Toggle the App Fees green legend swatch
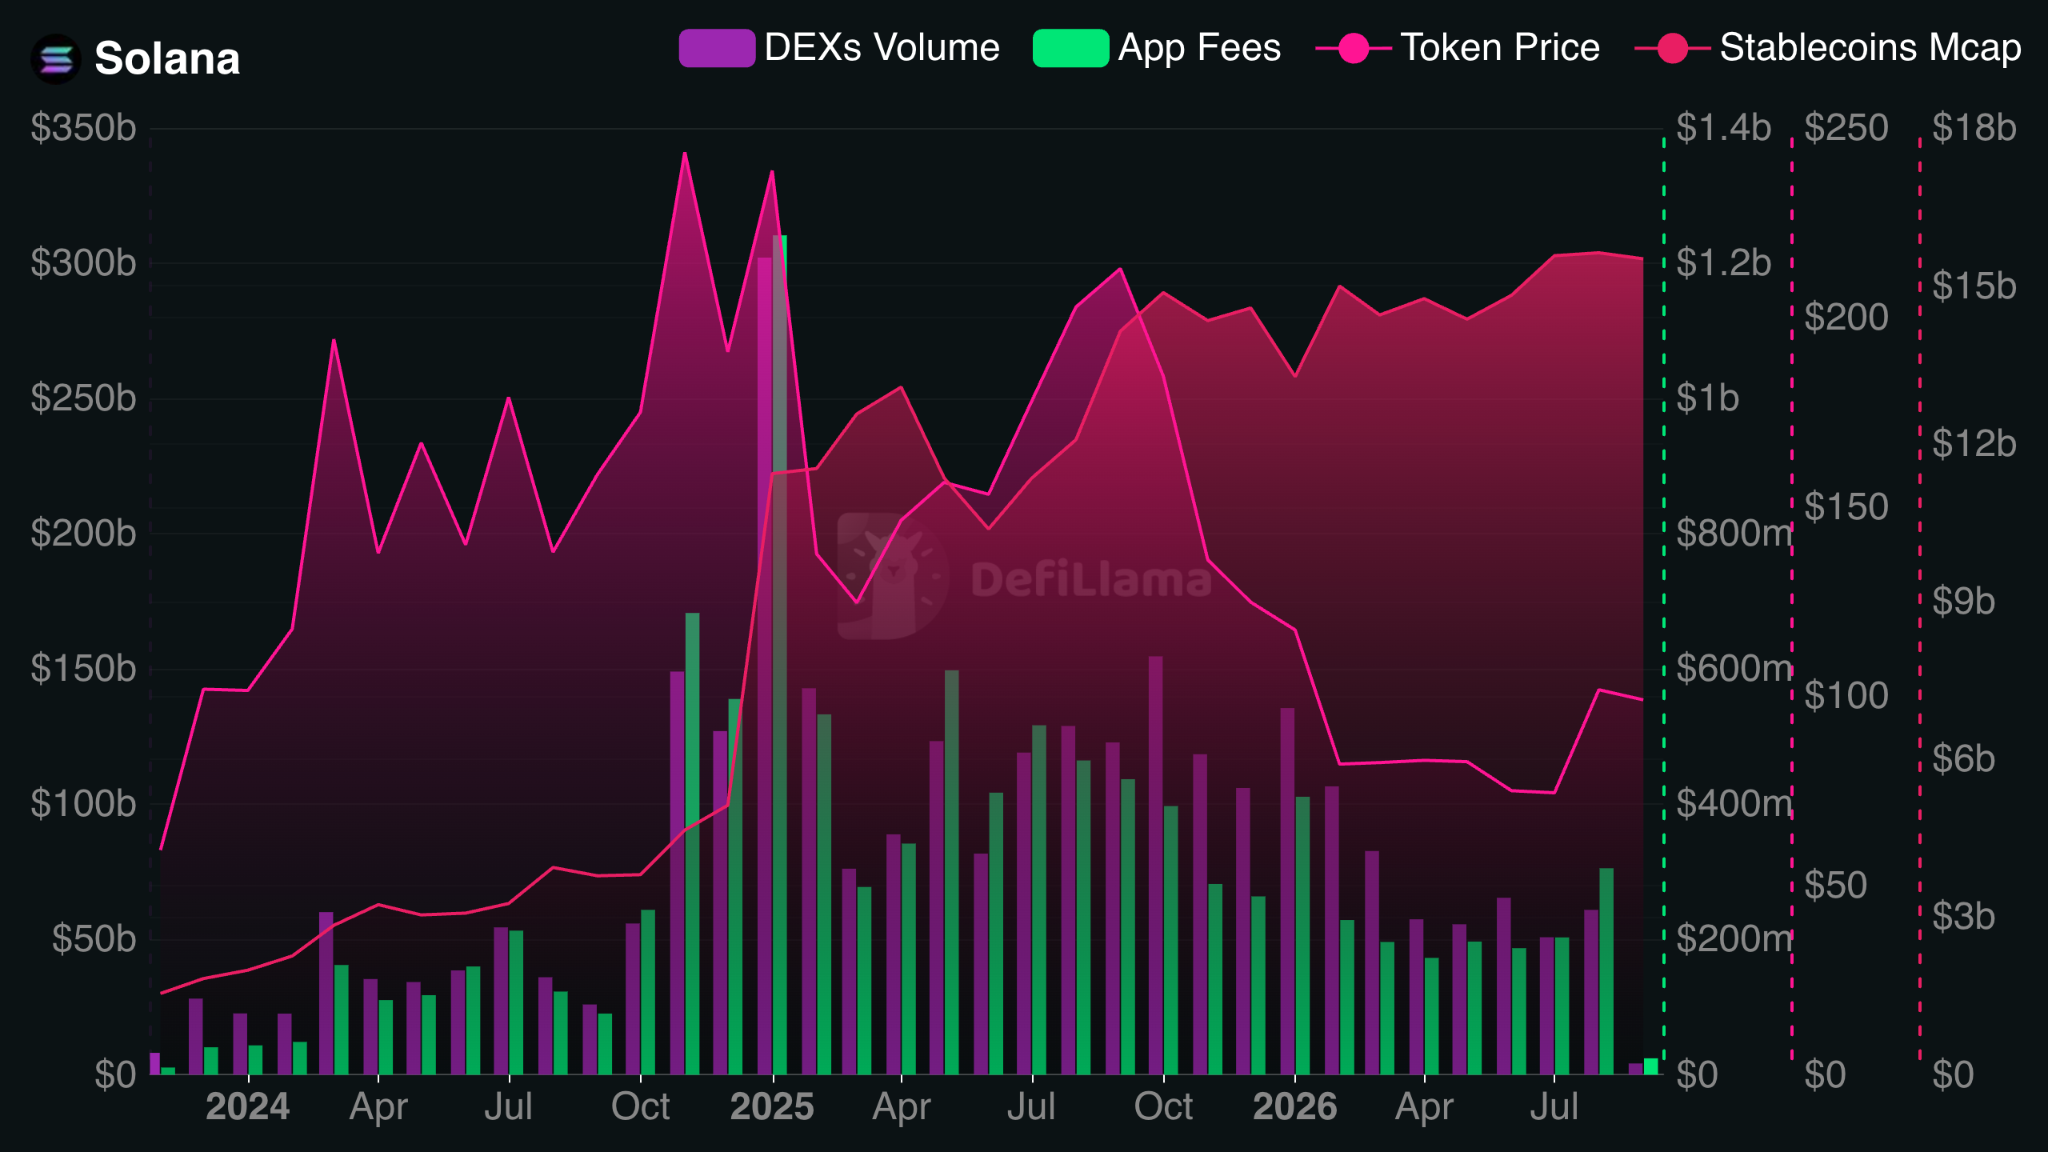The image size is (2048, 1152). (1071, 48)
